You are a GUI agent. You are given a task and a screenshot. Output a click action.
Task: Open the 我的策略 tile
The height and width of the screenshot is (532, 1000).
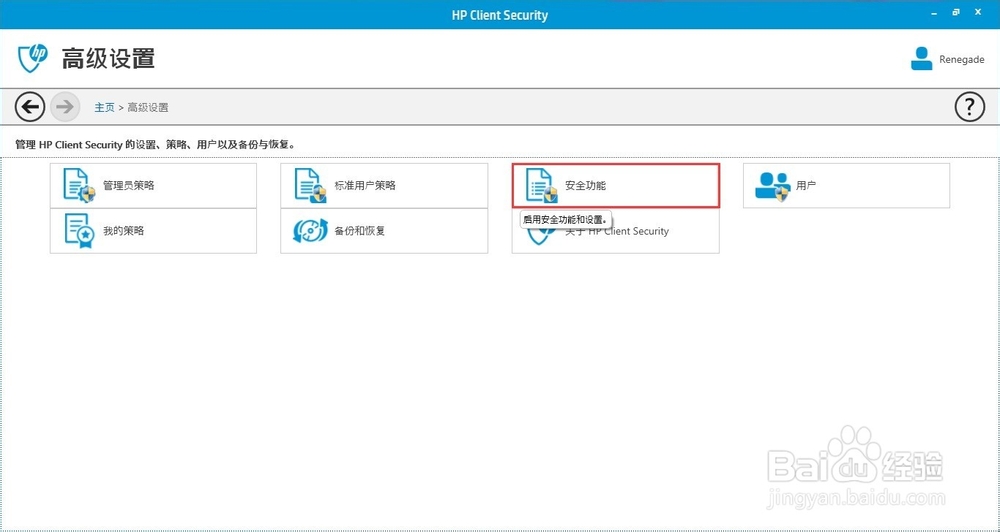click(153, 231)
